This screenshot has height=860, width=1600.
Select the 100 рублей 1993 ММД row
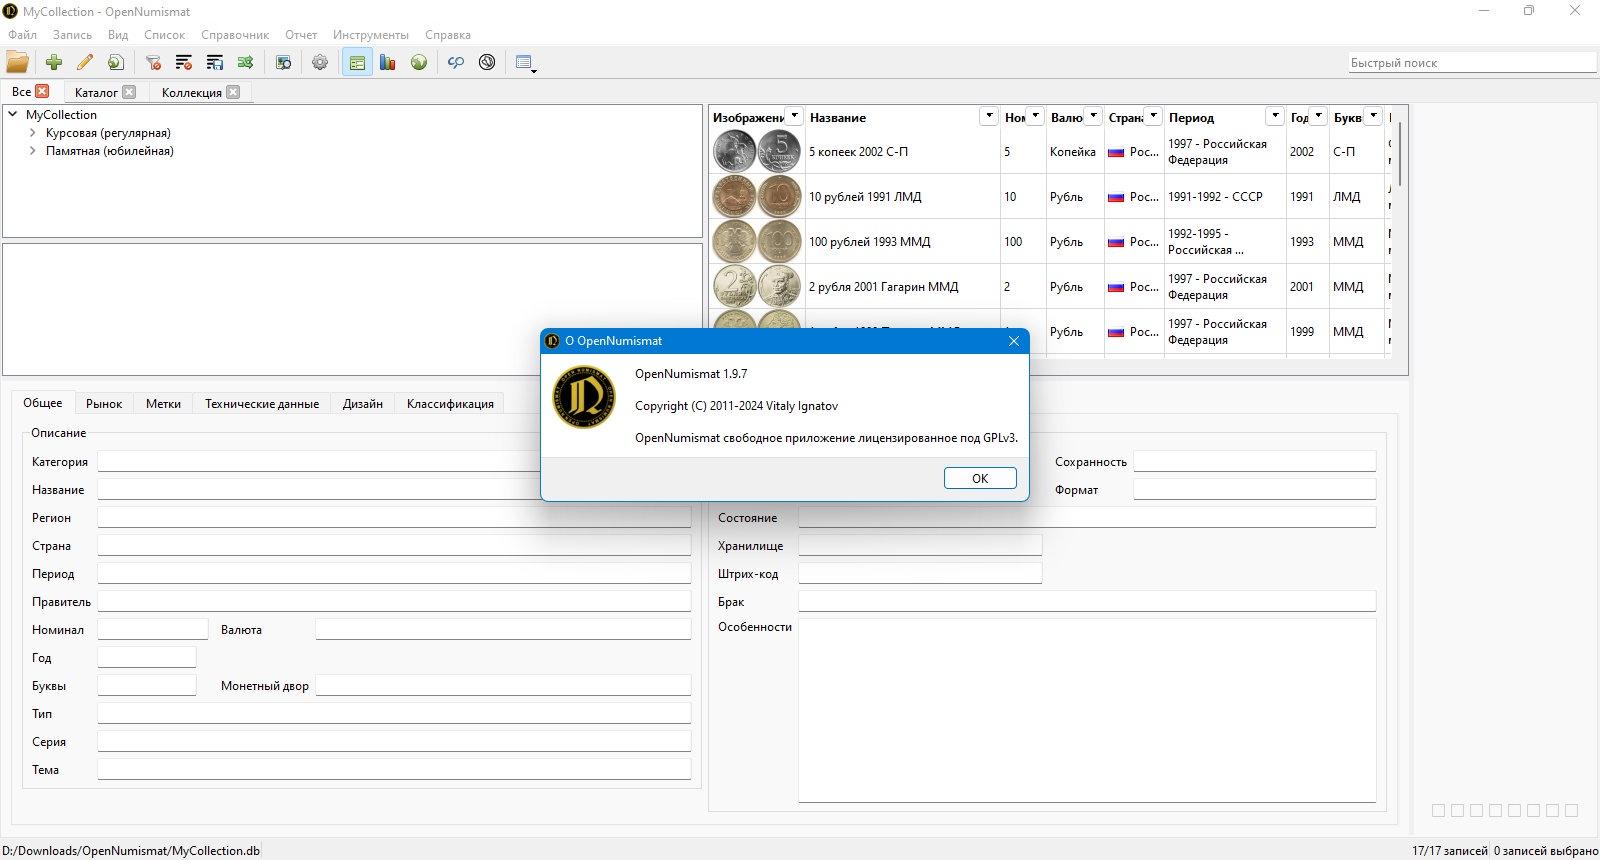pyautogui.click(x=1049, y=241)
